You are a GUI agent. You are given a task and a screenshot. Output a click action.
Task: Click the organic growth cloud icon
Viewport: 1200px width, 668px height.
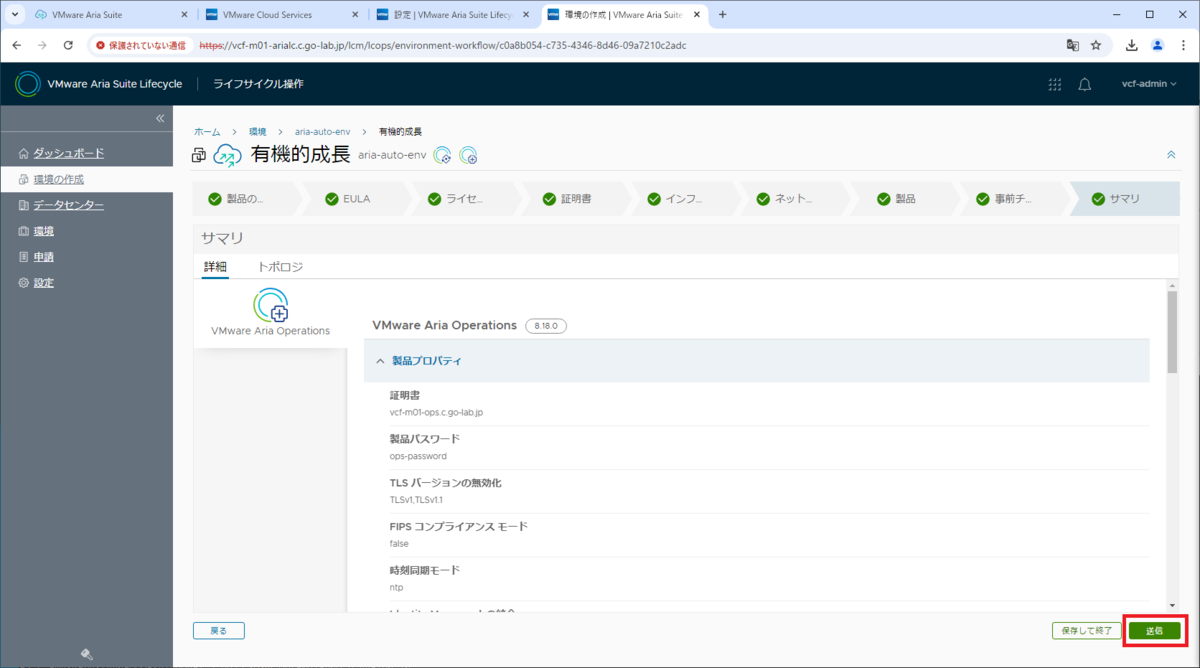(229, 155)
